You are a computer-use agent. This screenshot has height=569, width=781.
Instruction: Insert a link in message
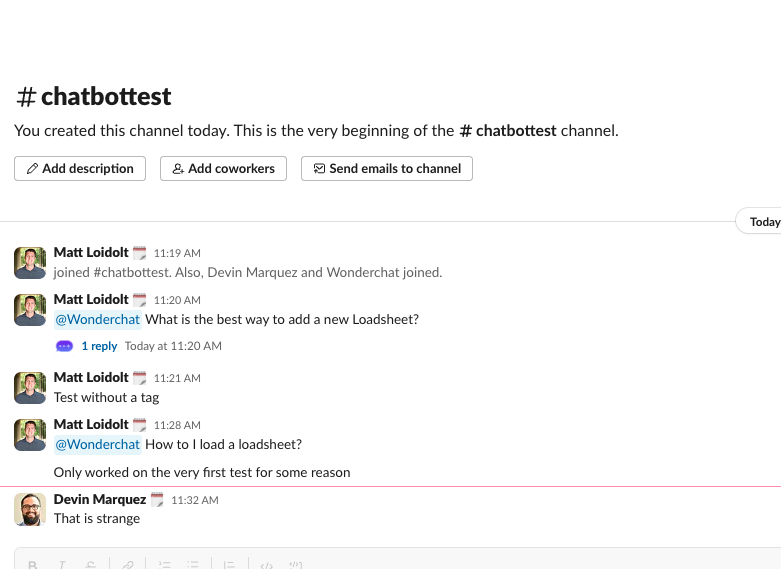pyautogui.click(x=128, y=565)
